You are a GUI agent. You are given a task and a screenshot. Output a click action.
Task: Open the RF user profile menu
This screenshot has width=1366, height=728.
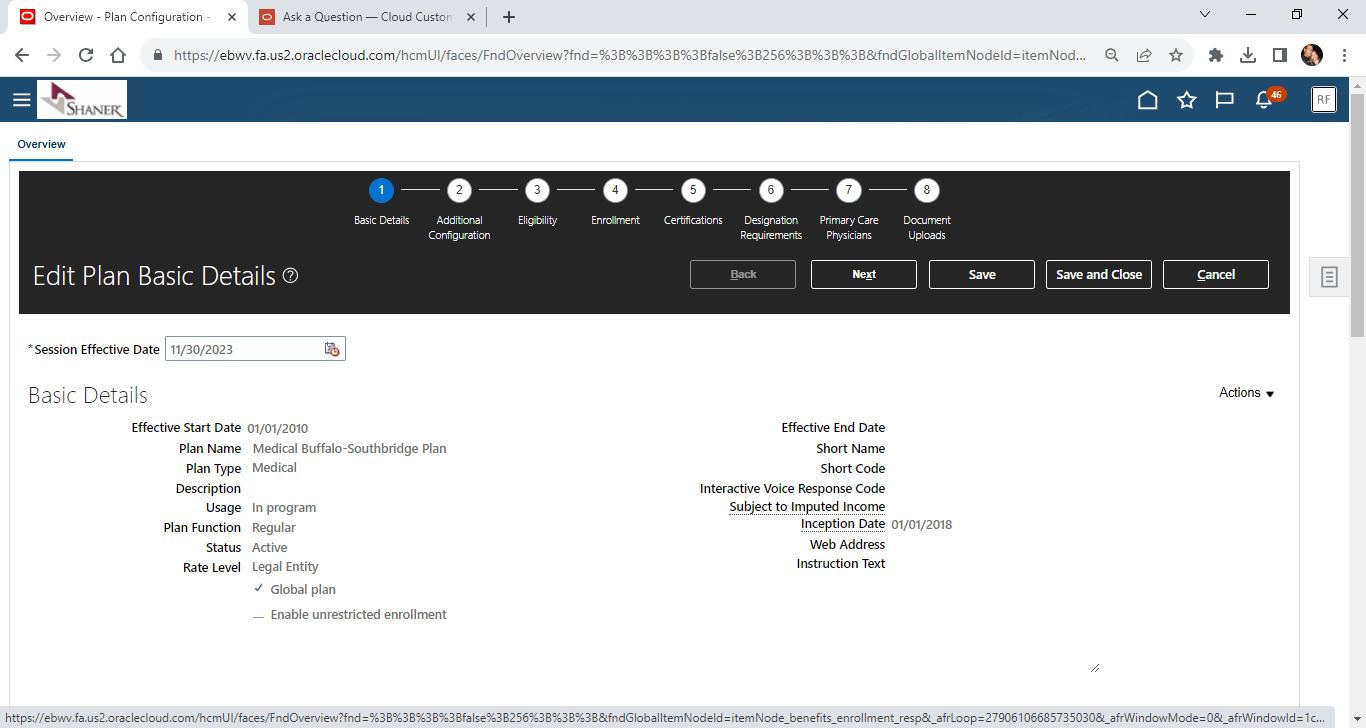tap(1323, 99)
